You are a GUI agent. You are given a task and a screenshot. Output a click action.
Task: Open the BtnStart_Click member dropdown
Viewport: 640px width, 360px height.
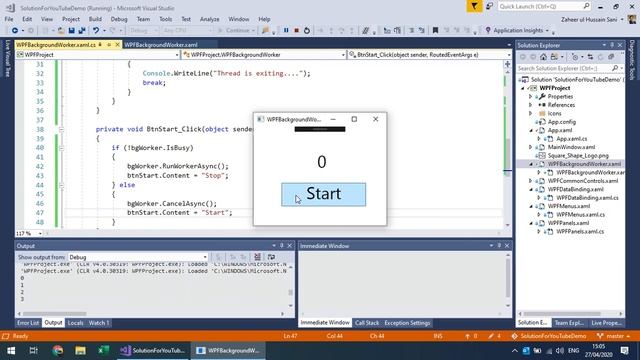(430, 54)
